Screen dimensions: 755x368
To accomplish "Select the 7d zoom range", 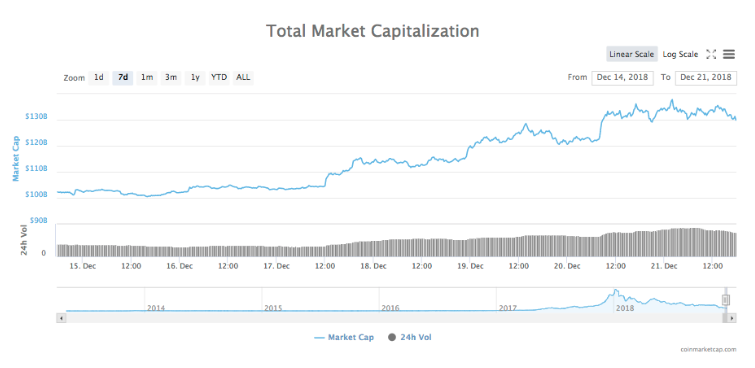I will pyautogui.click(x=123, y=78).
